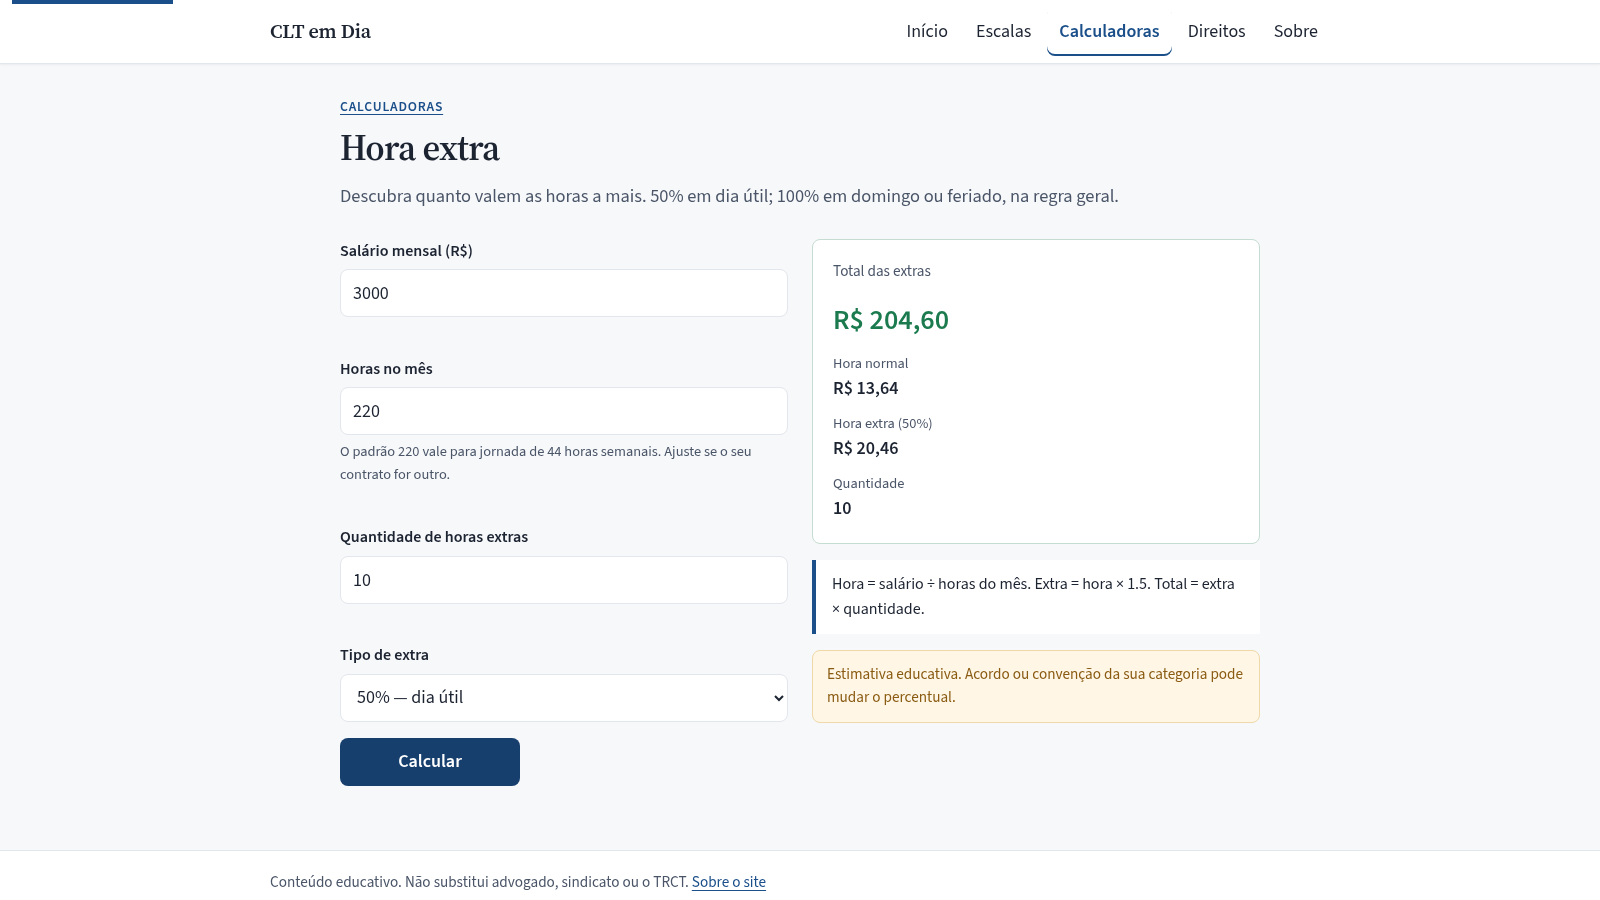Focus the Quantidade de horas extras field
Screen dimensions: 1600x900
pyautogui.click(x=564, y=580)
